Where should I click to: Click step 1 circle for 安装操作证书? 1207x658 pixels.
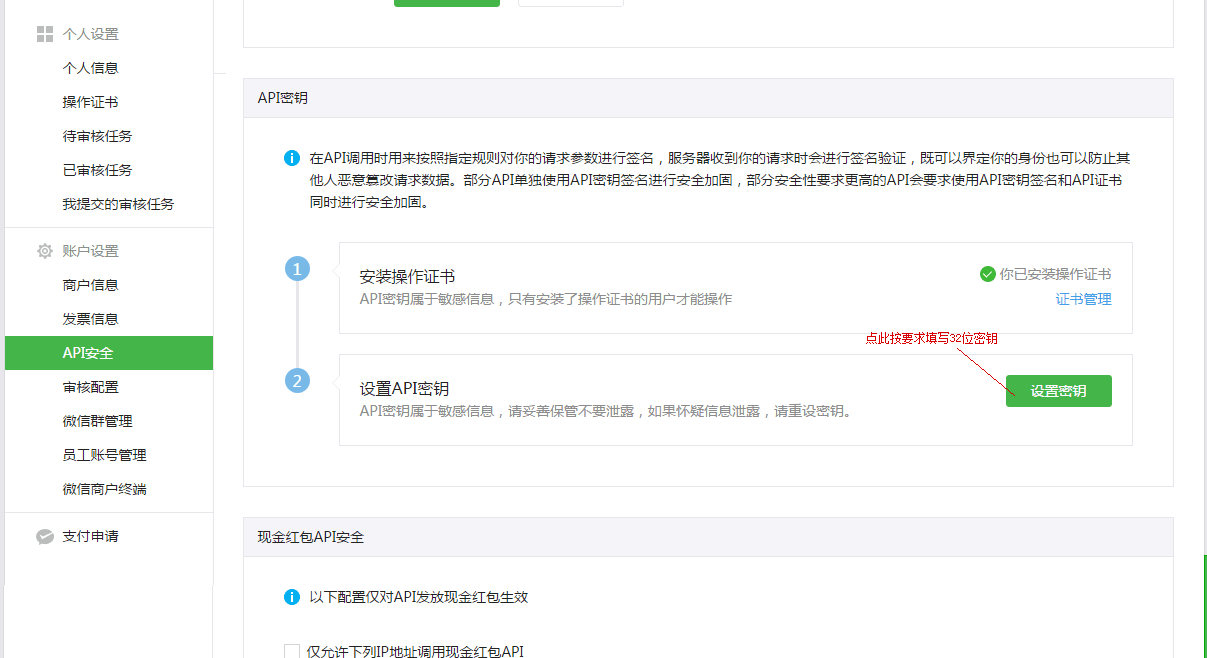(297, 269)
